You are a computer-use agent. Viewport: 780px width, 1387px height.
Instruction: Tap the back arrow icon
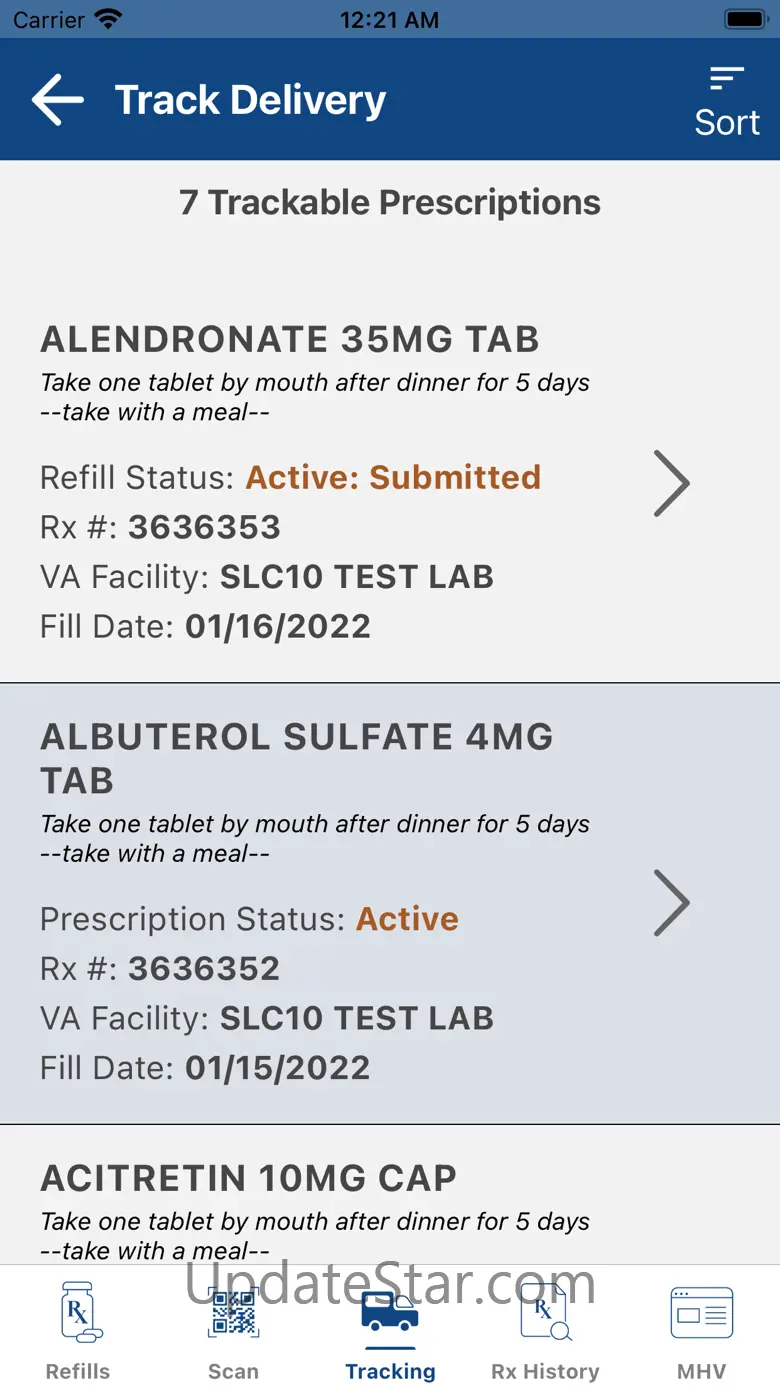coord(57,100)
